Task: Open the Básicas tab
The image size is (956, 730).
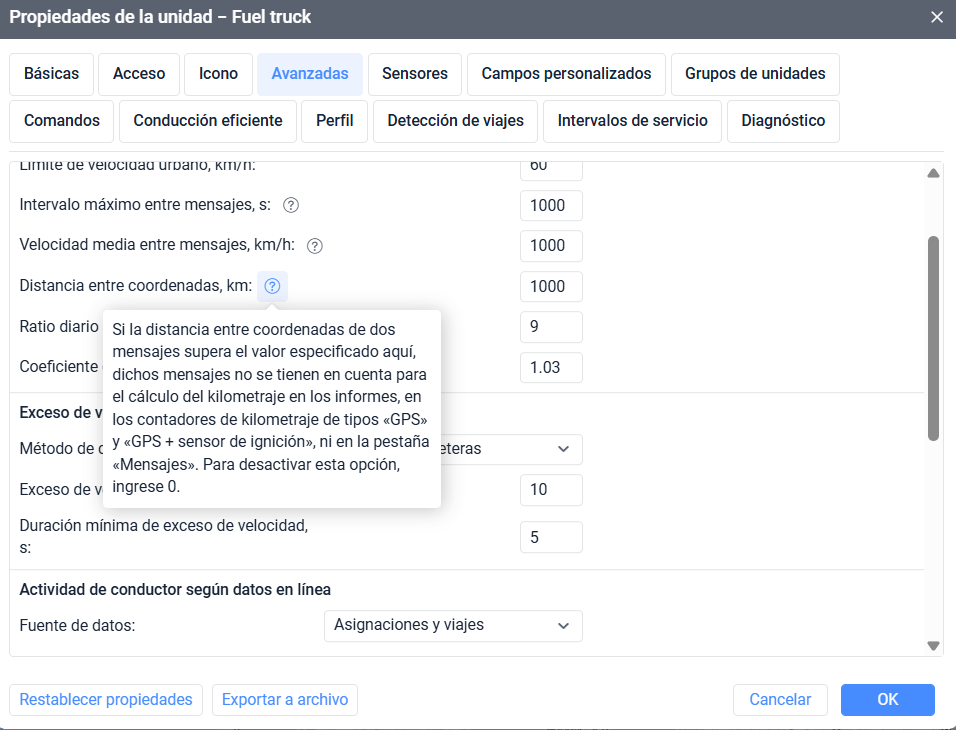Action: 51,74
